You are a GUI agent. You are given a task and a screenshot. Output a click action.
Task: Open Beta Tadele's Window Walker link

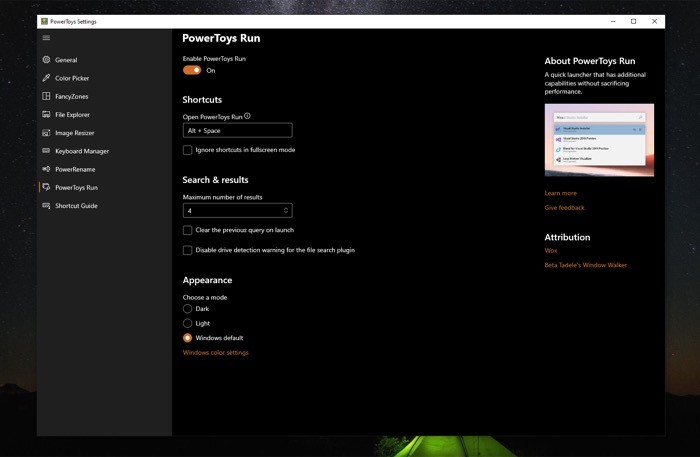pos(585,265)
